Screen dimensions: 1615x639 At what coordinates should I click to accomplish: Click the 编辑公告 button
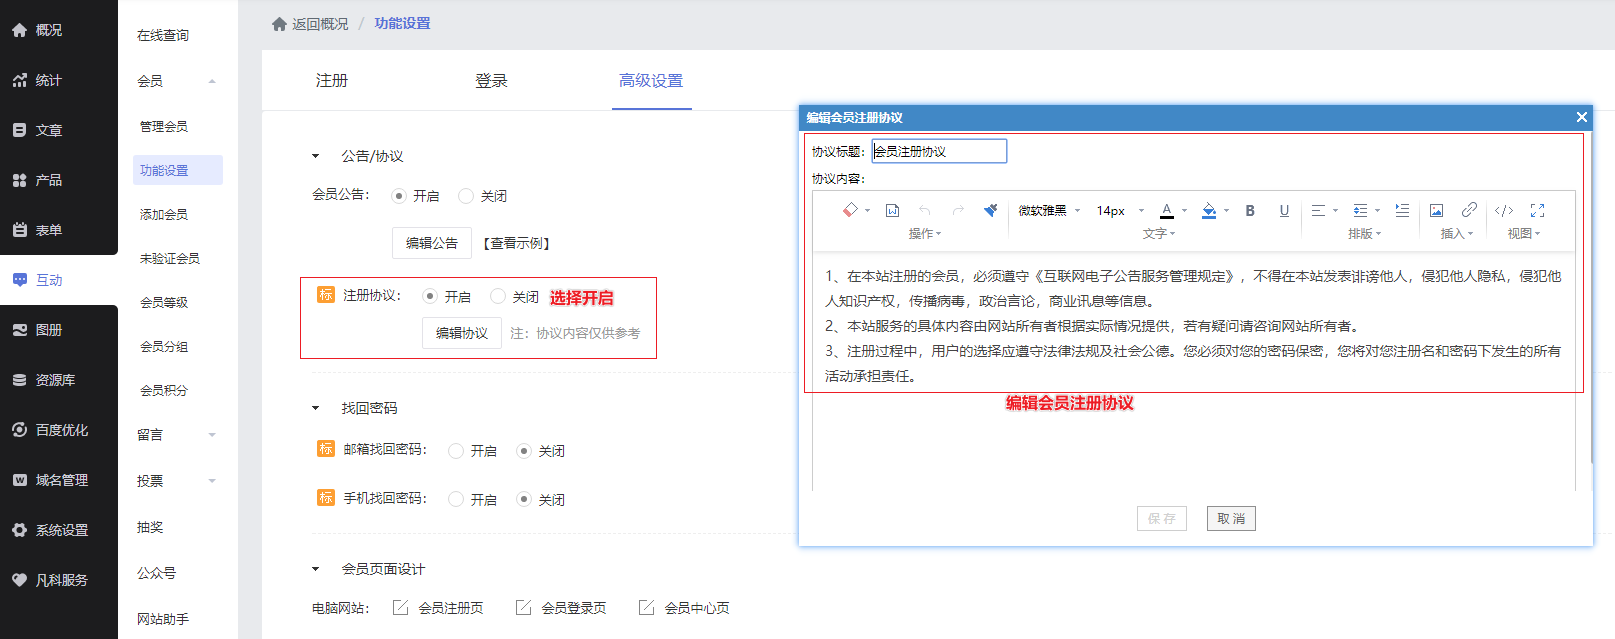(432, 243)
